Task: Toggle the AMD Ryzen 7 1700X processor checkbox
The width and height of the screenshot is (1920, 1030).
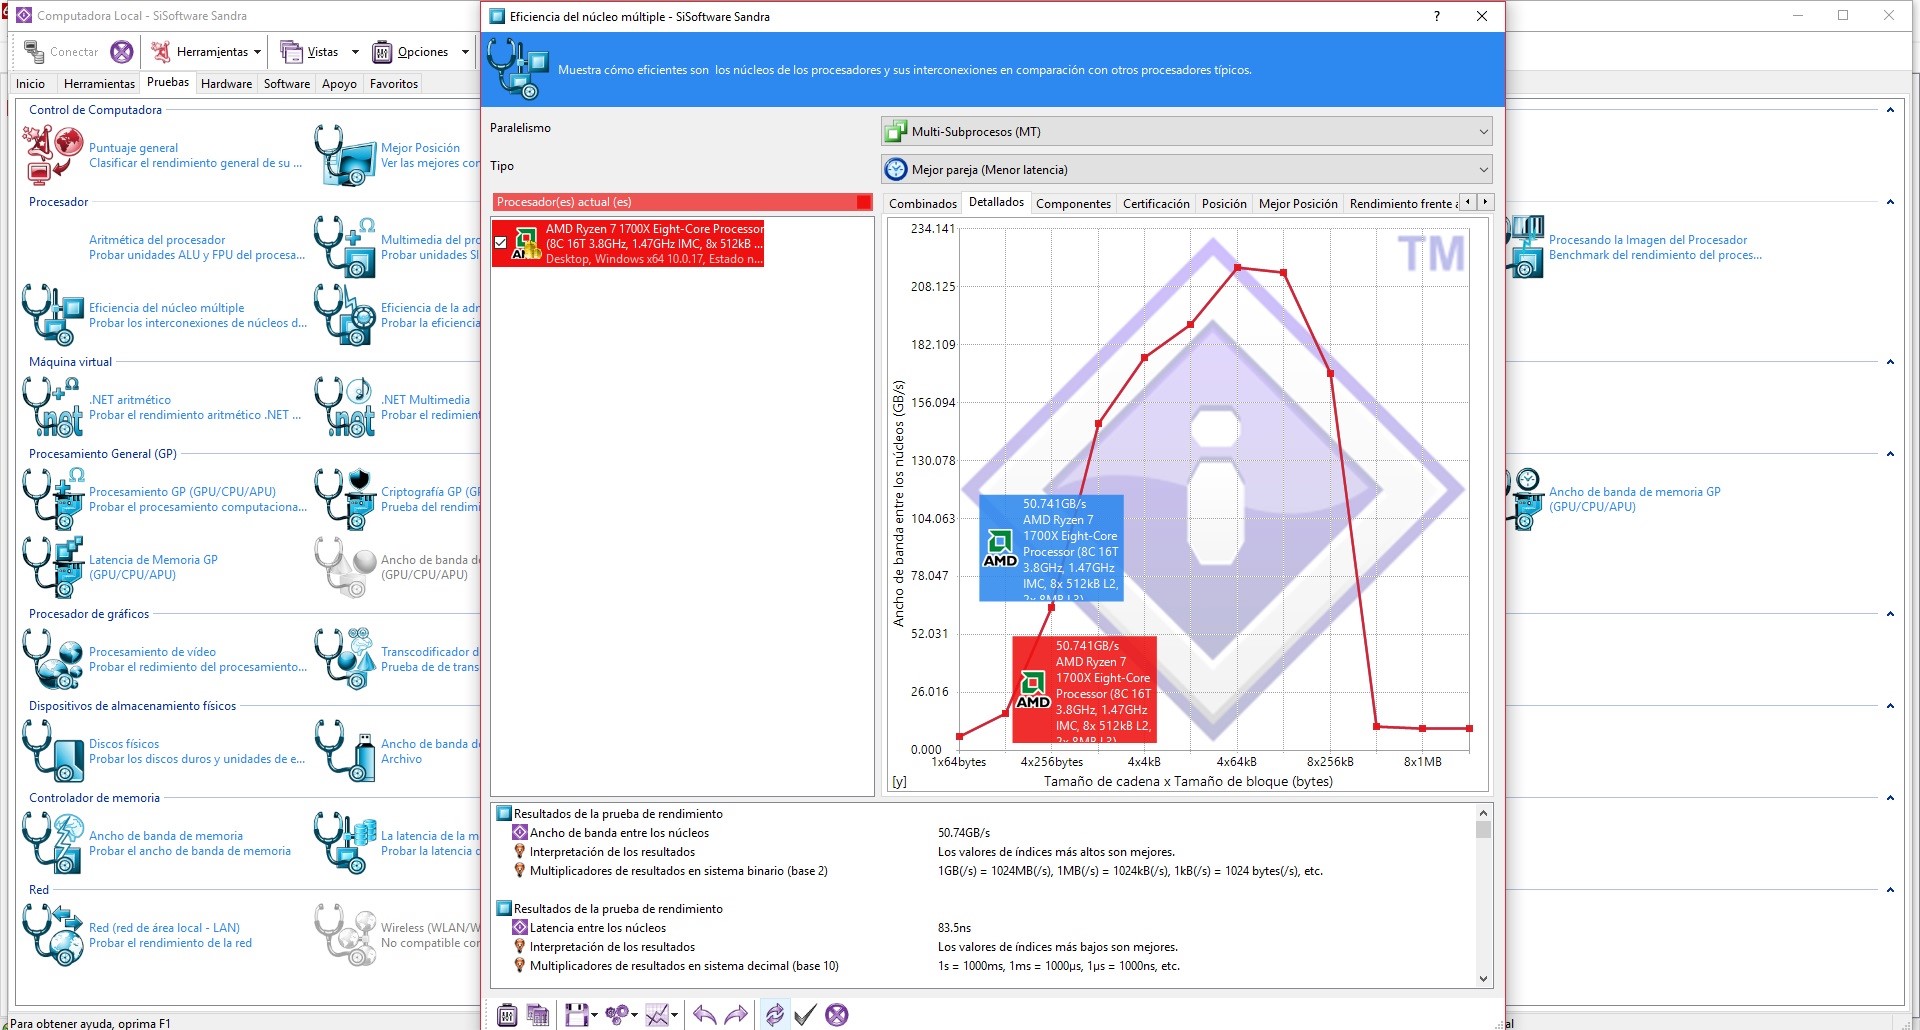Action: click(x=501, y=243)
